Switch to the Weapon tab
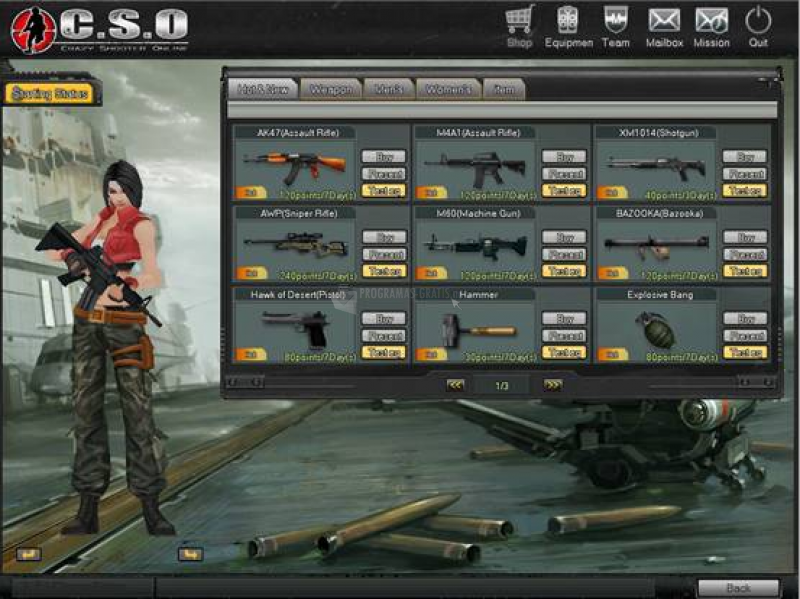 [331, 89]
